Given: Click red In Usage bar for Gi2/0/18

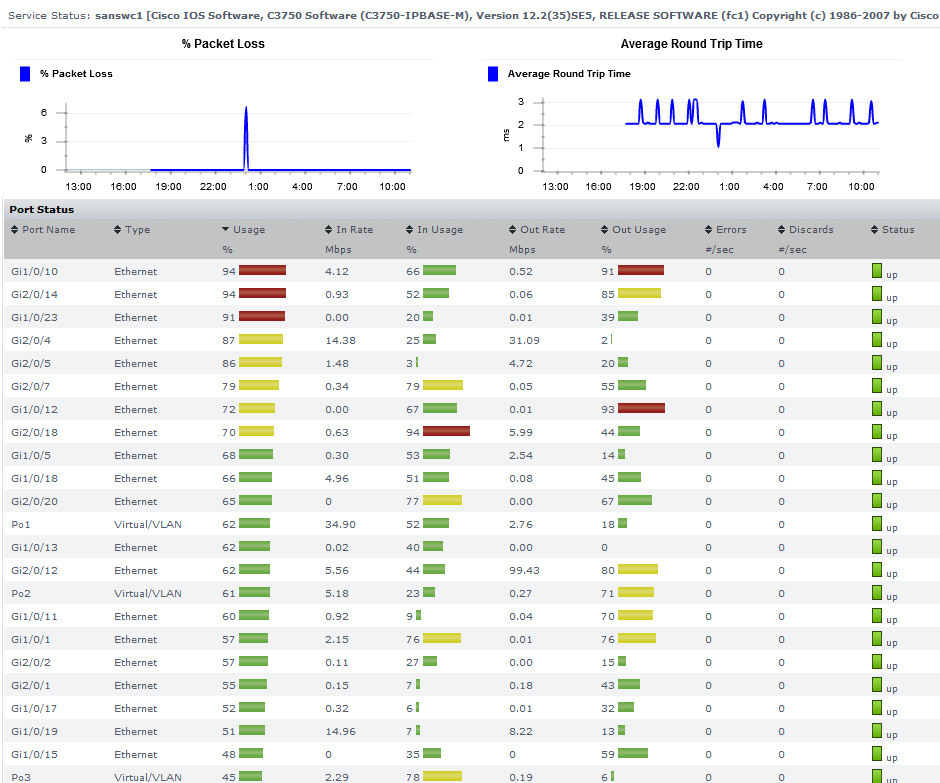Looking at the screenshot, I should pyautogui.click(x=446, y=431).
